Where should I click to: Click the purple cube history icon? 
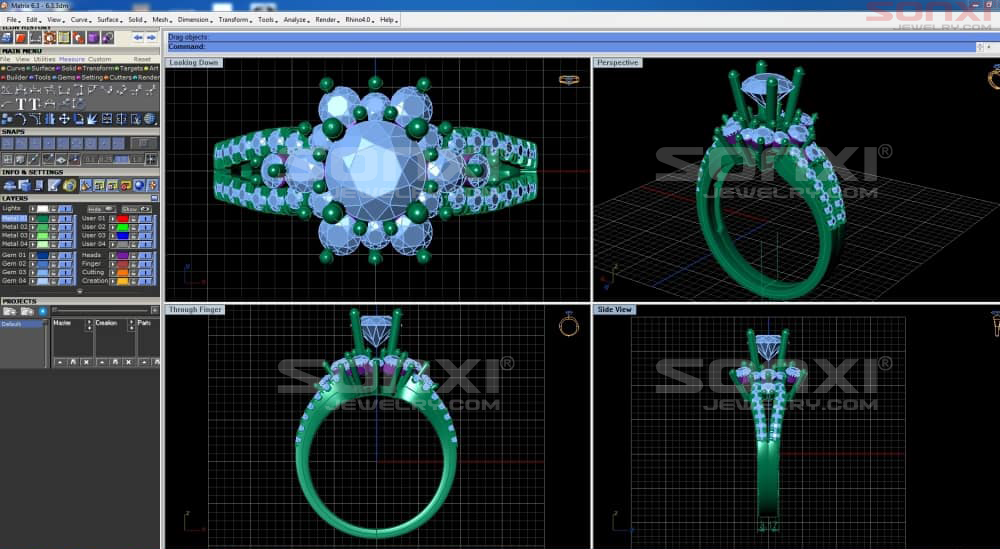click(x=93, y=38)
